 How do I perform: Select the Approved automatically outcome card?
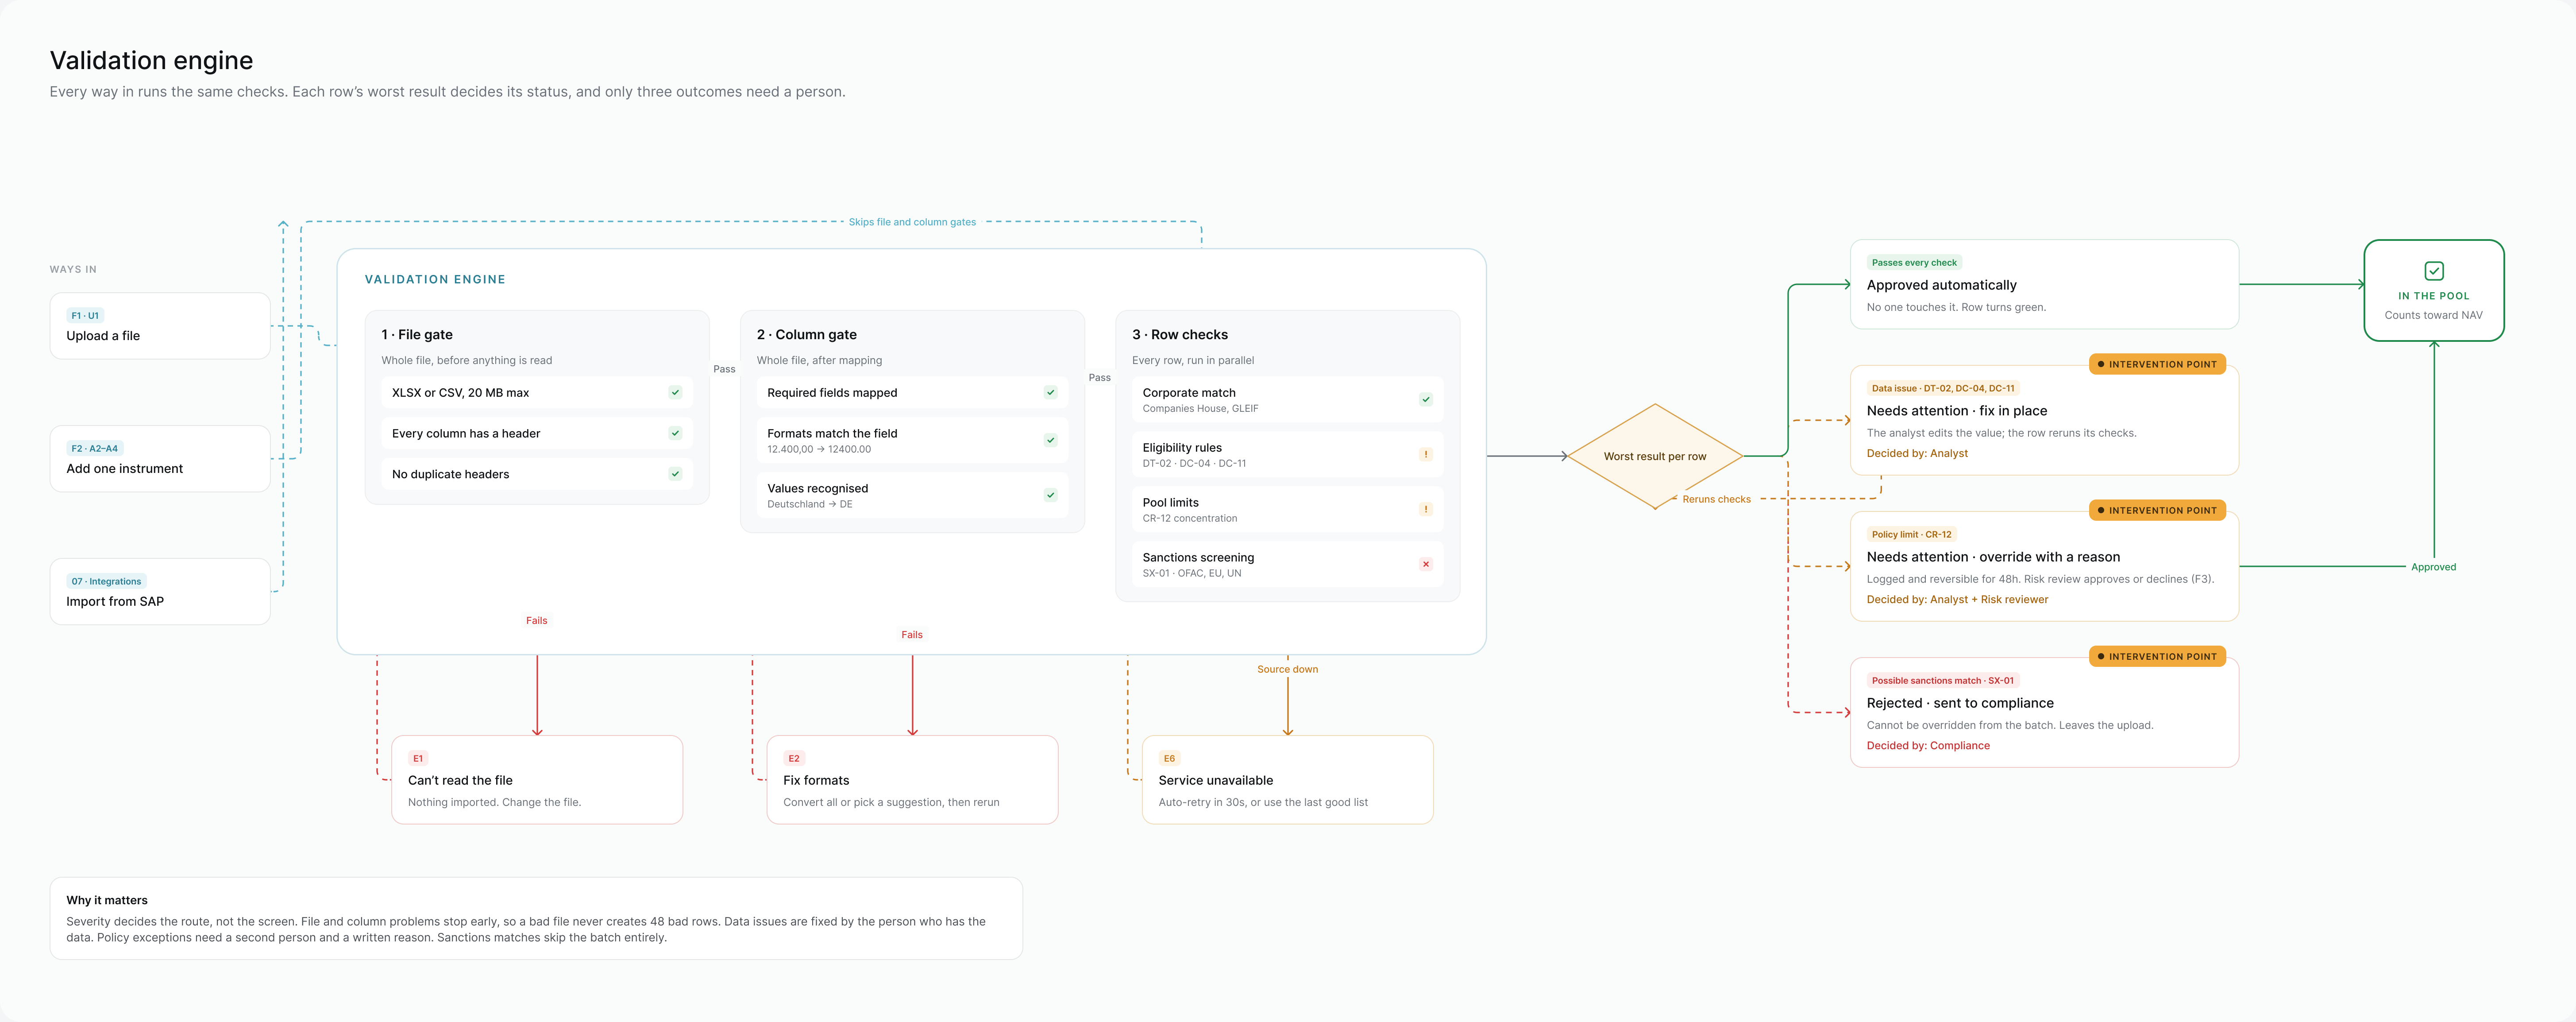point(2044,284)
